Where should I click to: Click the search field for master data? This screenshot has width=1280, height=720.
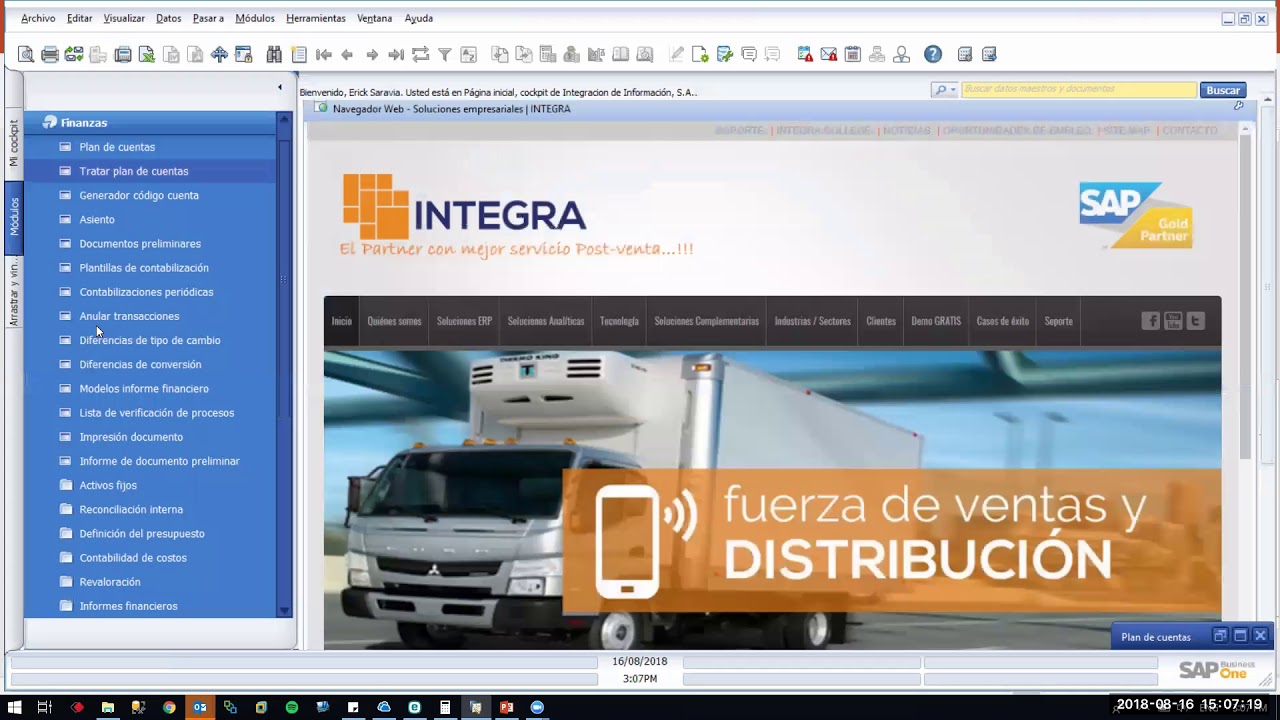click(x=1078, y=90)
